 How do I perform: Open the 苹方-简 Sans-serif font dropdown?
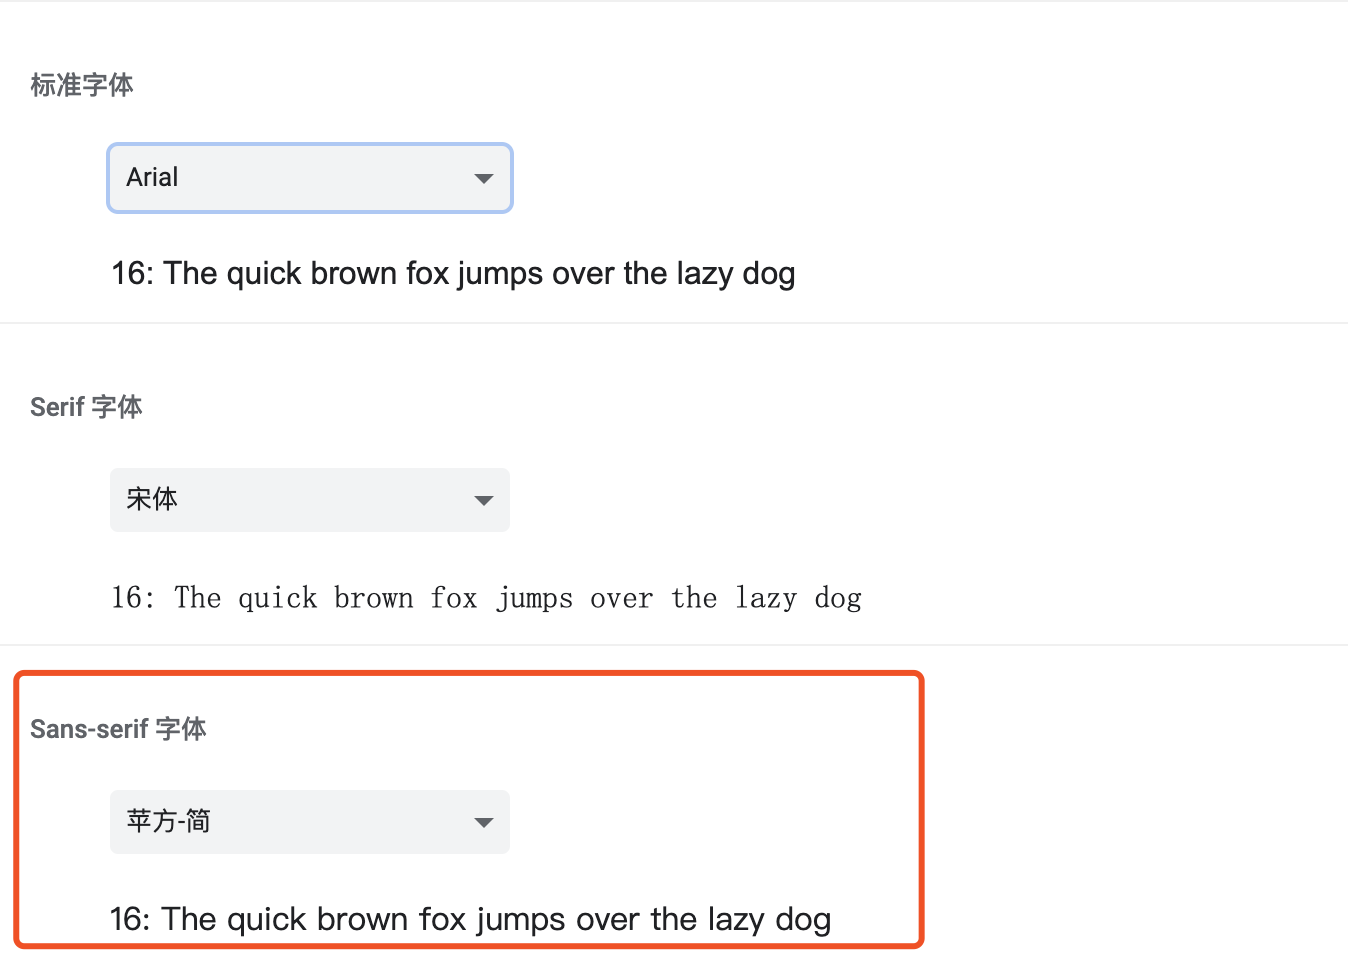(309, 822)
